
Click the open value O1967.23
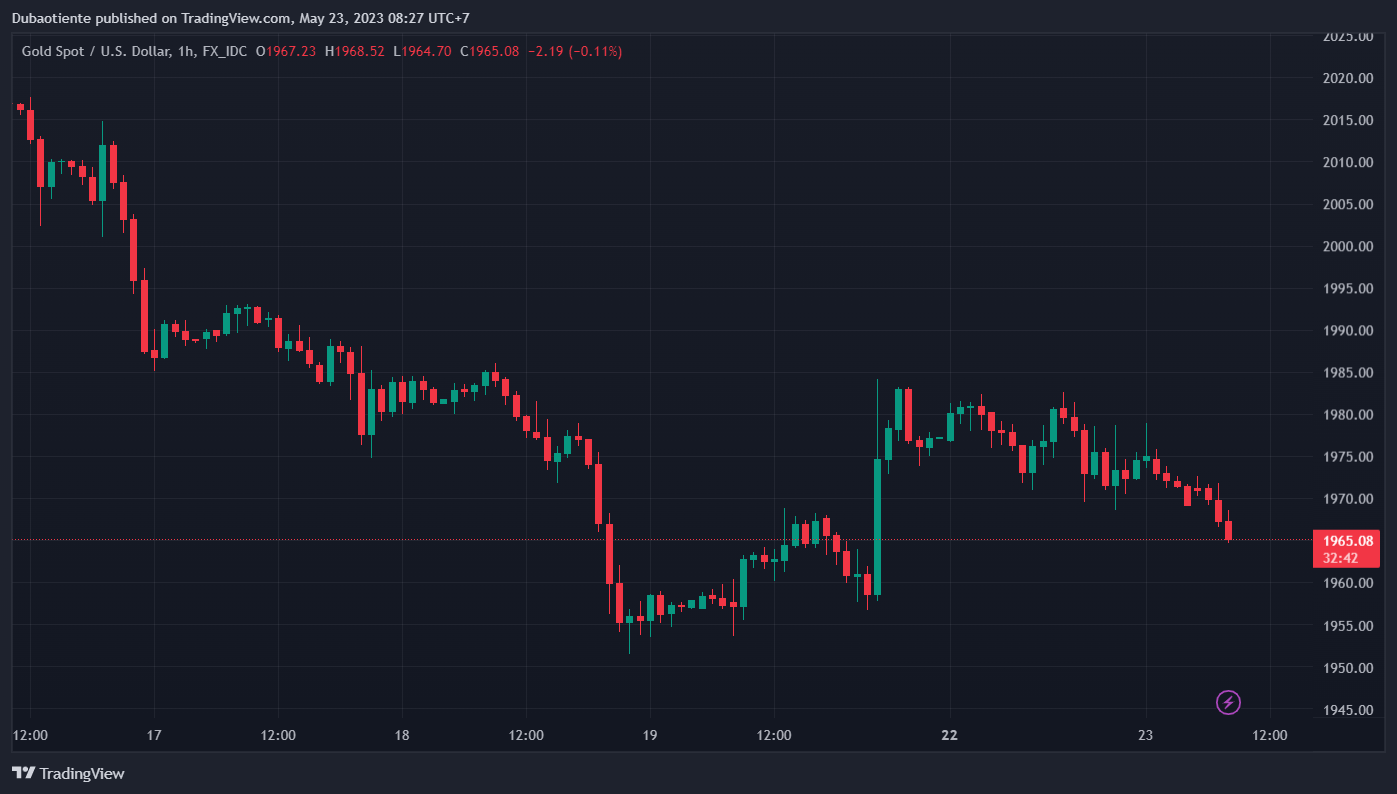click(286, 51)
